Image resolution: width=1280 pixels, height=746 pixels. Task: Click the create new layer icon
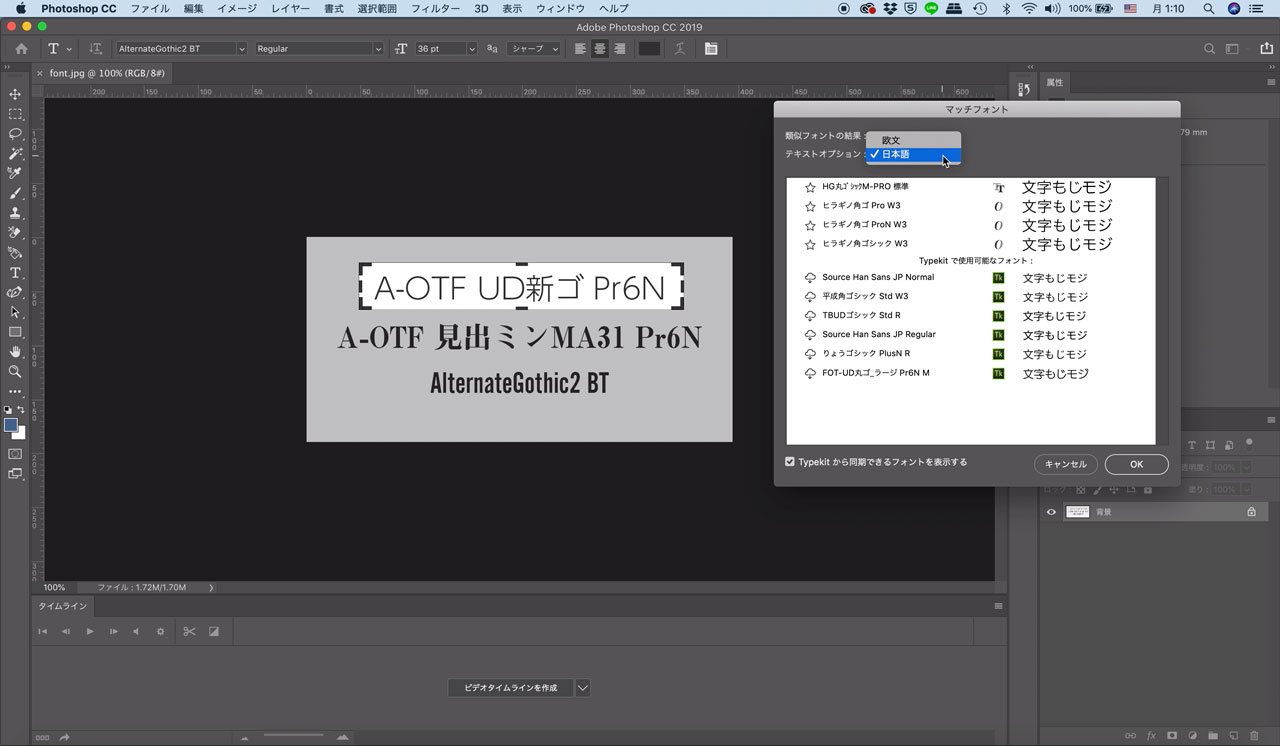(1234, 736)
